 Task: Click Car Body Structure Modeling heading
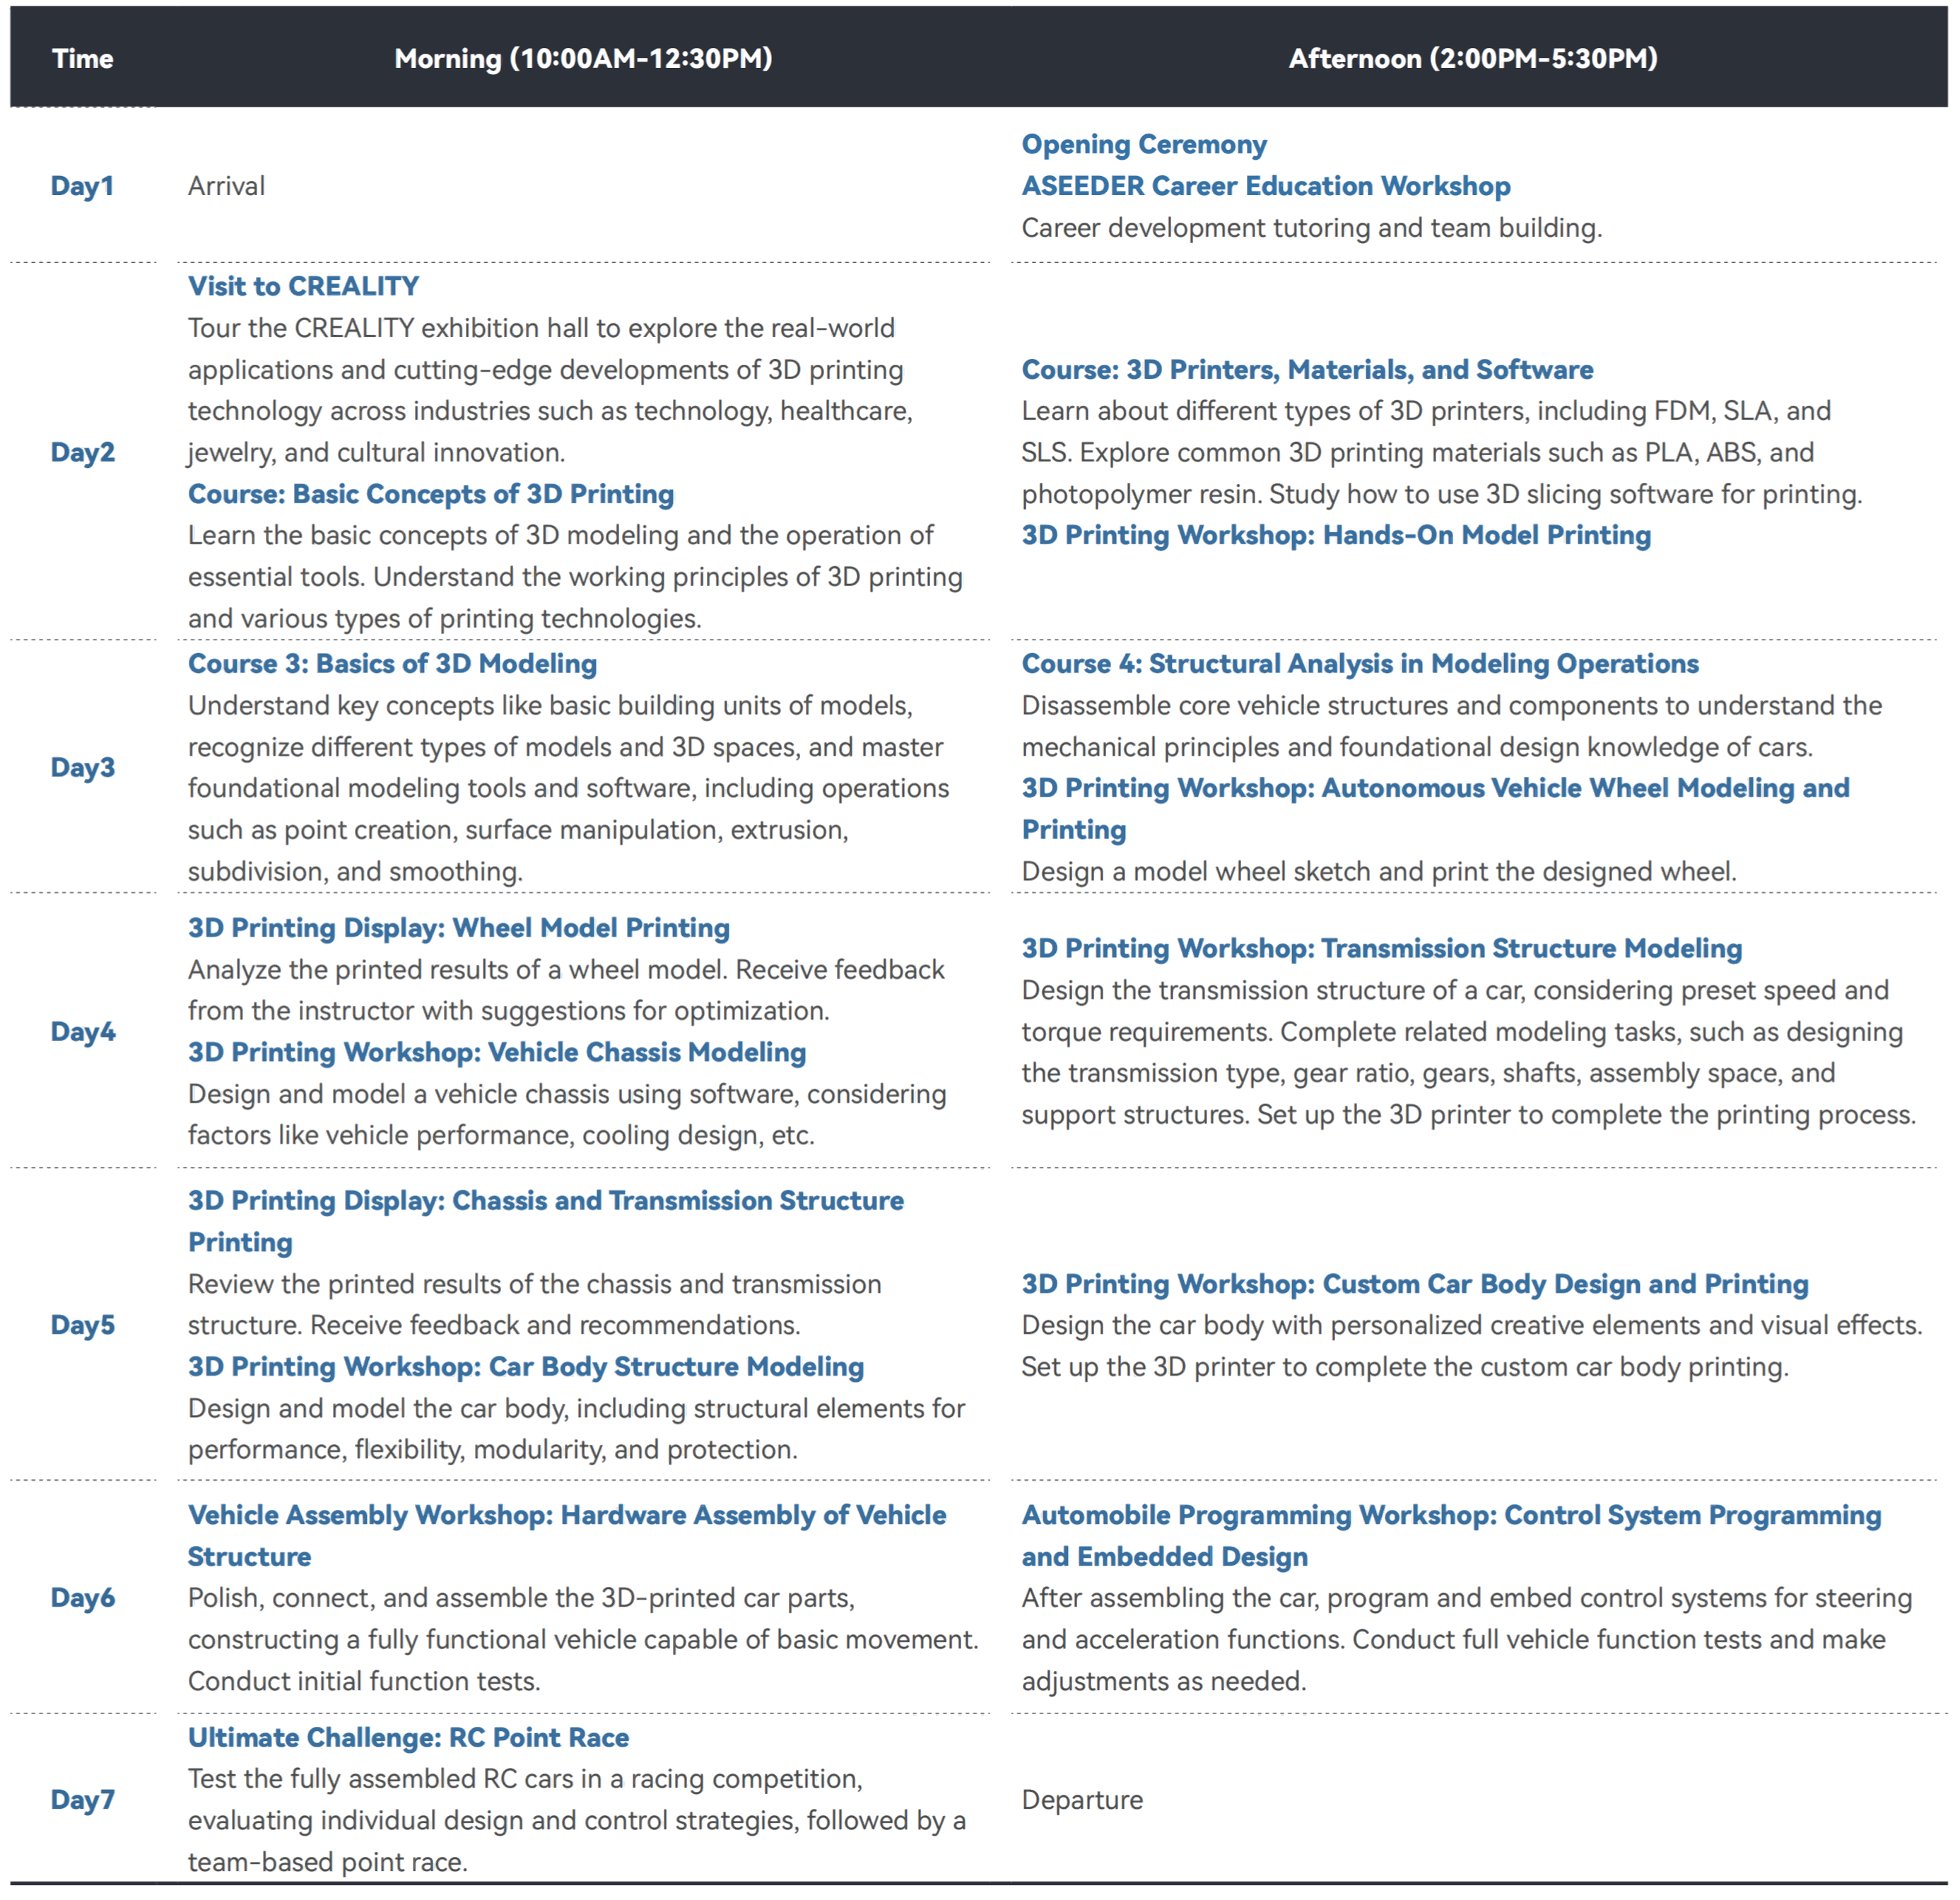pos(525,1367)
